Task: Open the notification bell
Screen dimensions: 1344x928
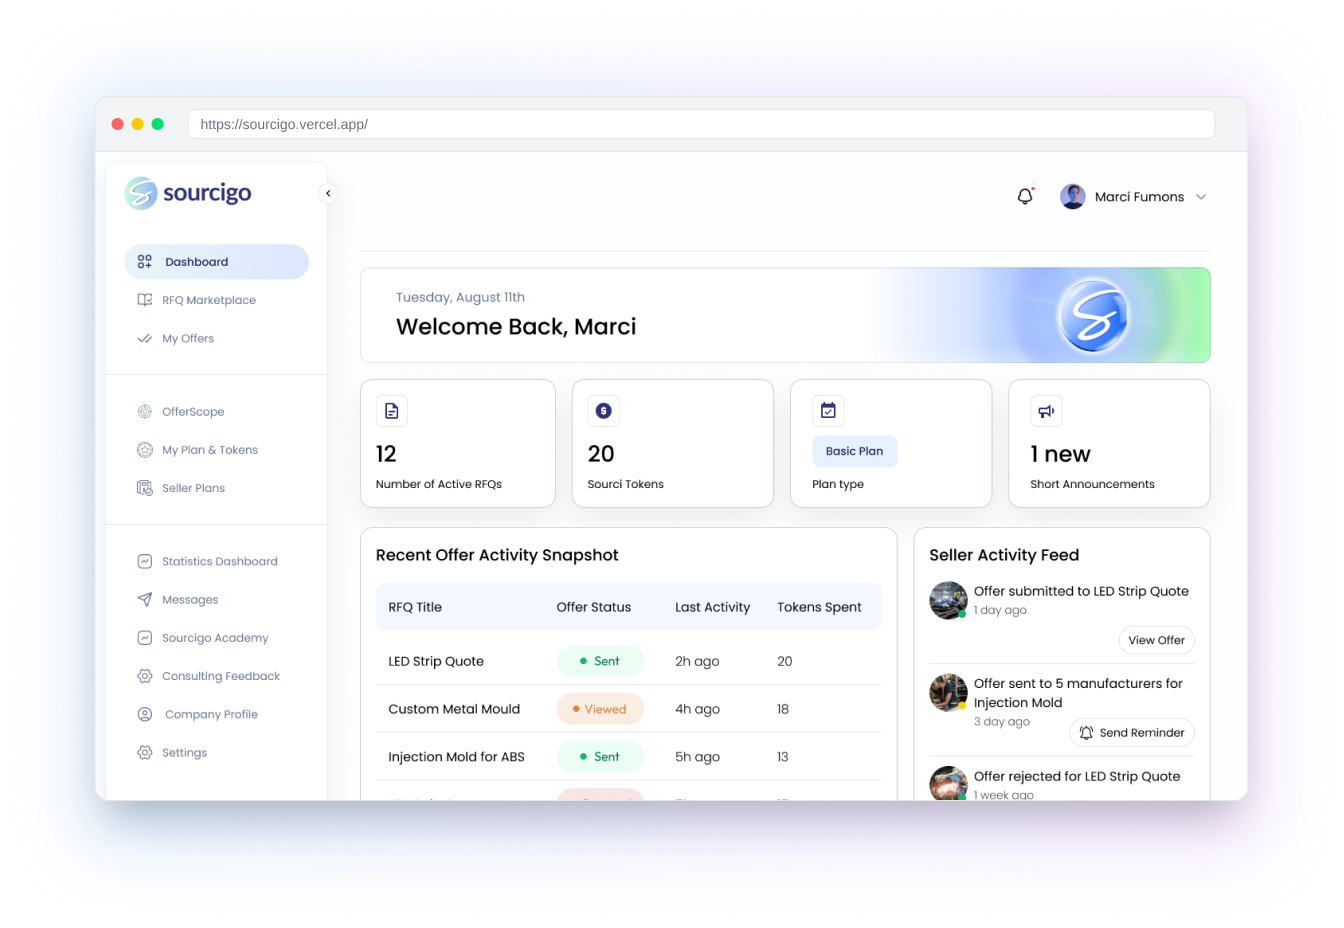Action: pos(1024,196)
